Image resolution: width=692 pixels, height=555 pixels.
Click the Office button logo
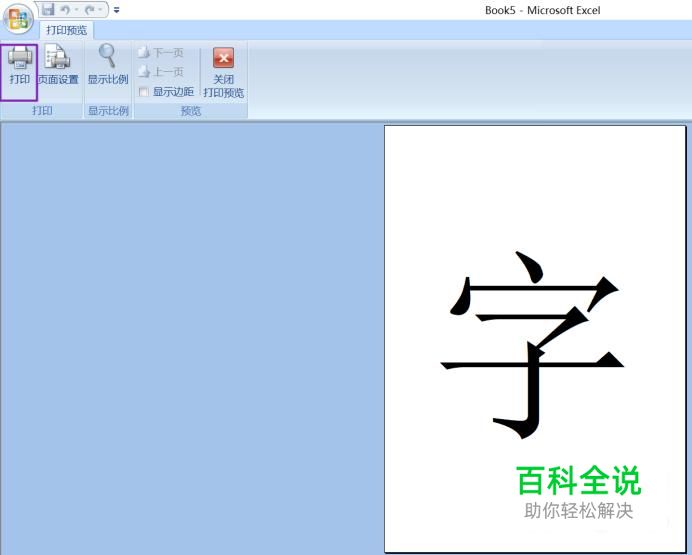pyautogui.click(x=18, y=19)
